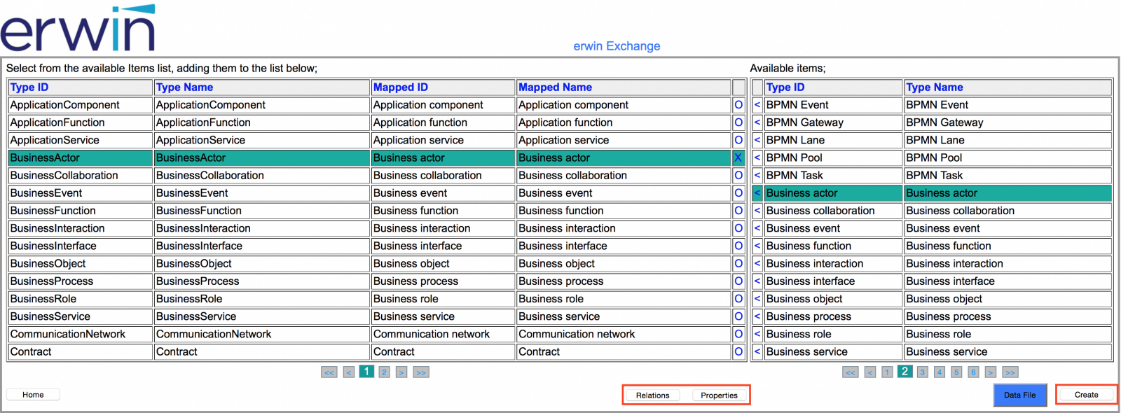Select page 1 of available items

click(887, 372)
